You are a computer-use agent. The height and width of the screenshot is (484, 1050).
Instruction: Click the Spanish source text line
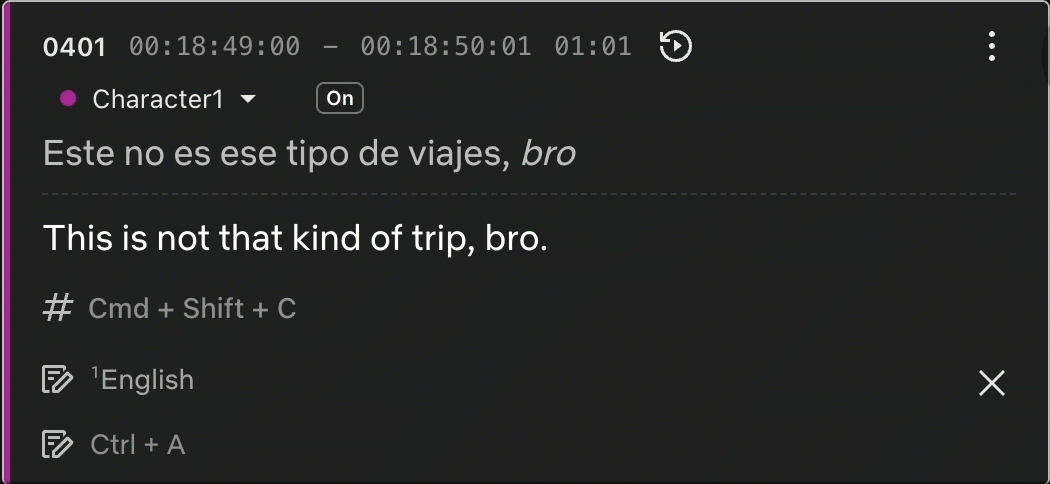pos(280,154)
